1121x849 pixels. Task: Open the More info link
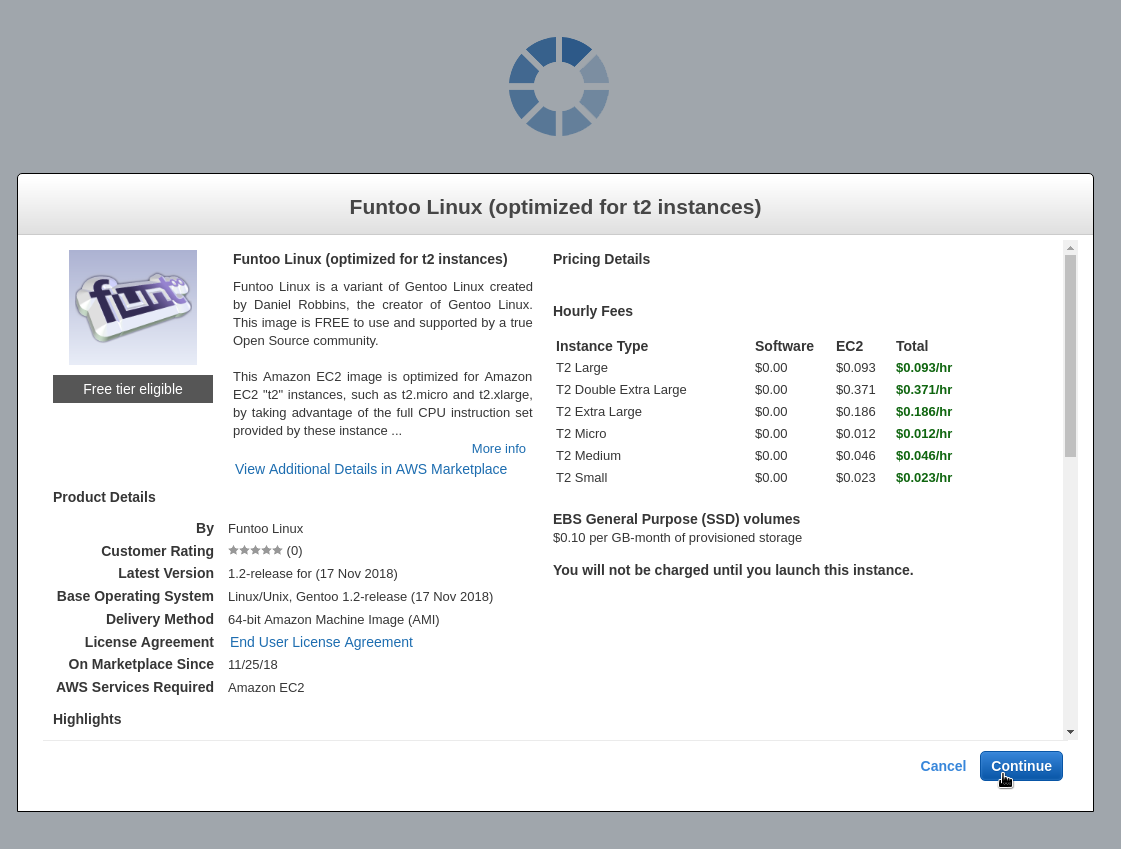498,449
